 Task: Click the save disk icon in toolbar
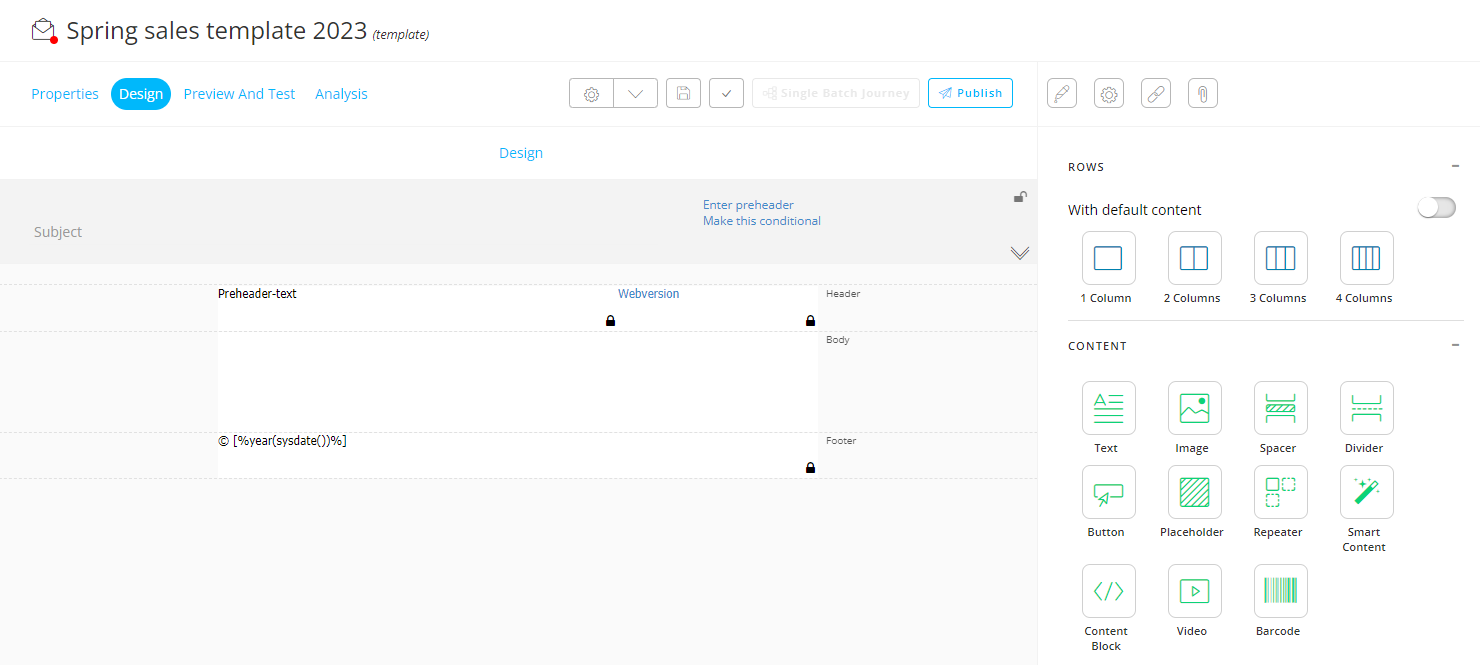coord(683,93)
